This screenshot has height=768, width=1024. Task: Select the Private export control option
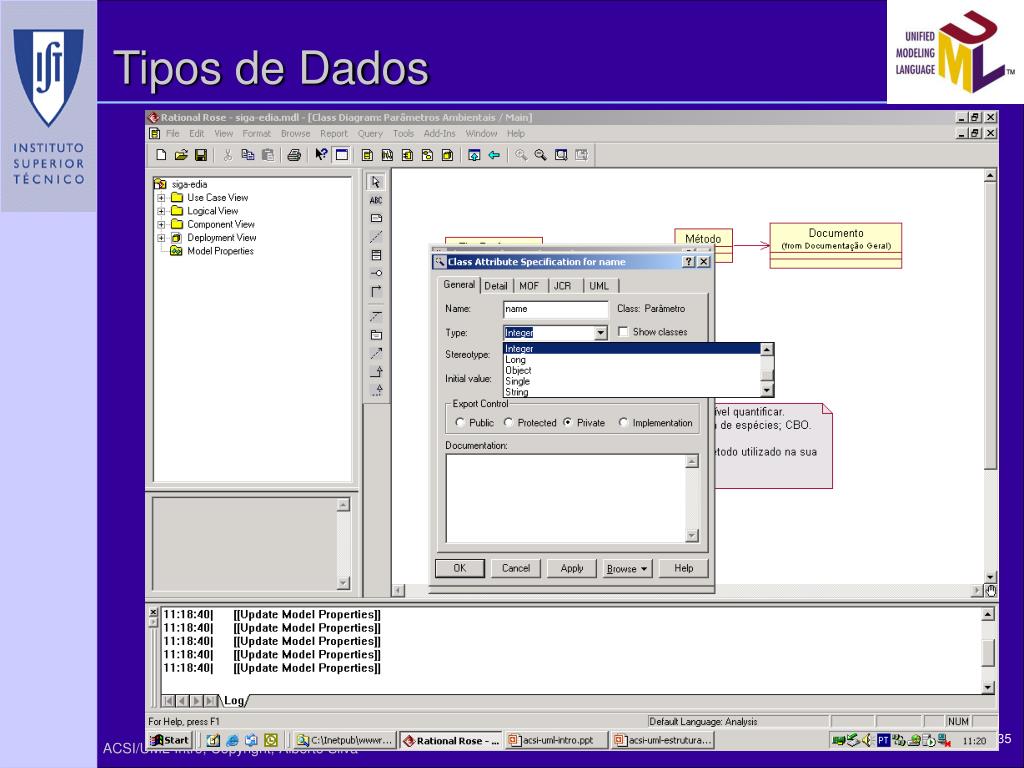pos(568,423)
